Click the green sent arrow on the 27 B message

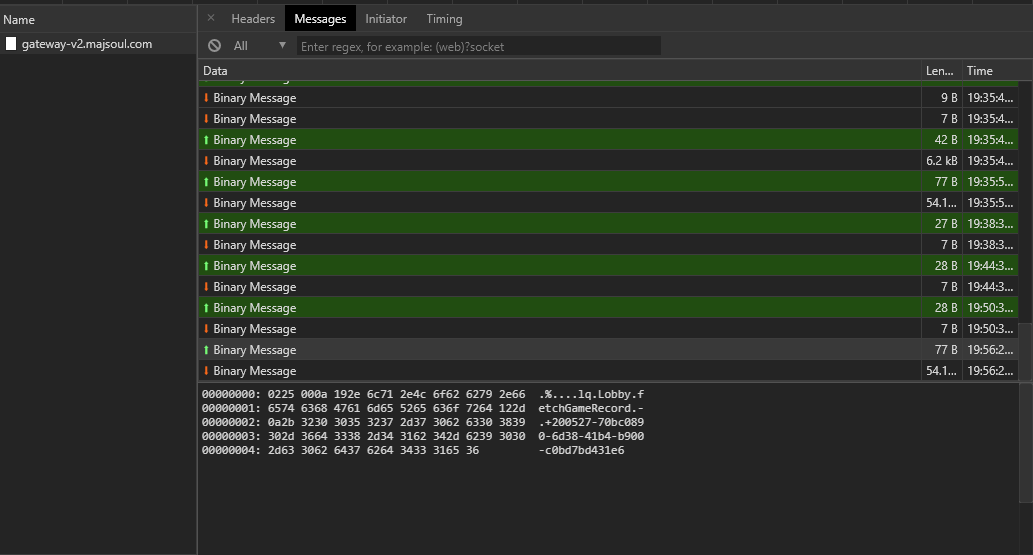(x=206, y=224)
